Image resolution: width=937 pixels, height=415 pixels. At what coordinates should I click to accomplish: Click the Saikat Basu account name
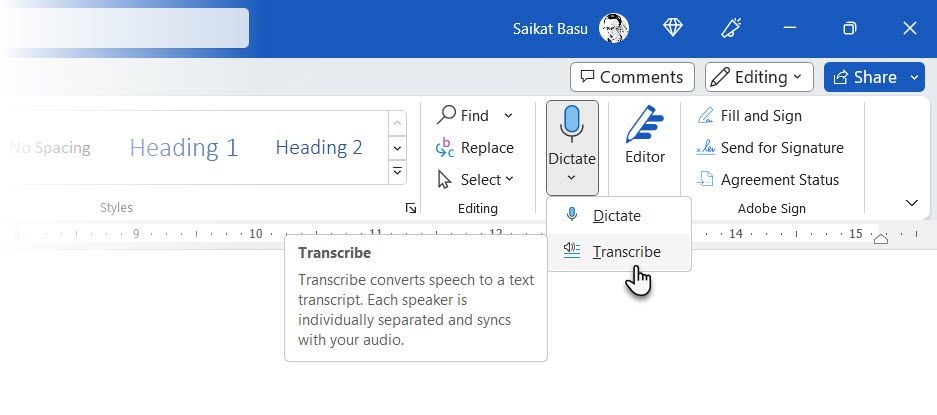point(550,29)
